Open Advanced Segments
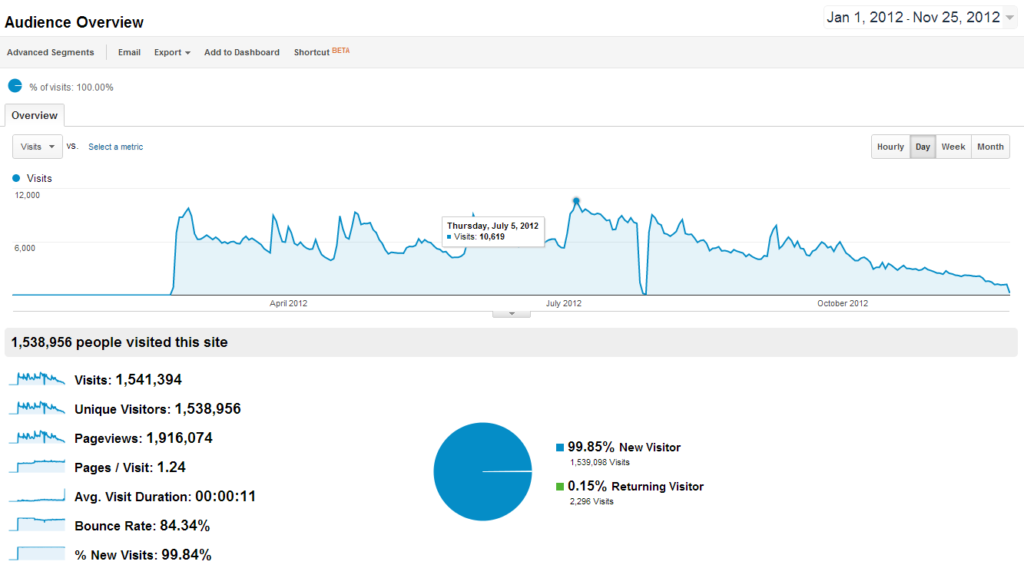Screen dimensions: 1024x578 pyautogui.click(x=50, y=52)
